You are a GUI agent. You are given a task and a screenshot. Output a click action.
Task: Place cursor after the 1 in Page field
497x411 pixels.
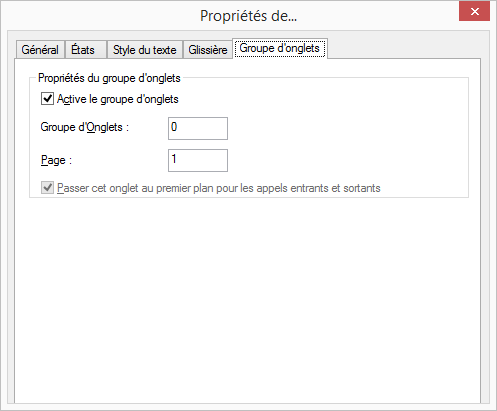[x=177, y=159]
